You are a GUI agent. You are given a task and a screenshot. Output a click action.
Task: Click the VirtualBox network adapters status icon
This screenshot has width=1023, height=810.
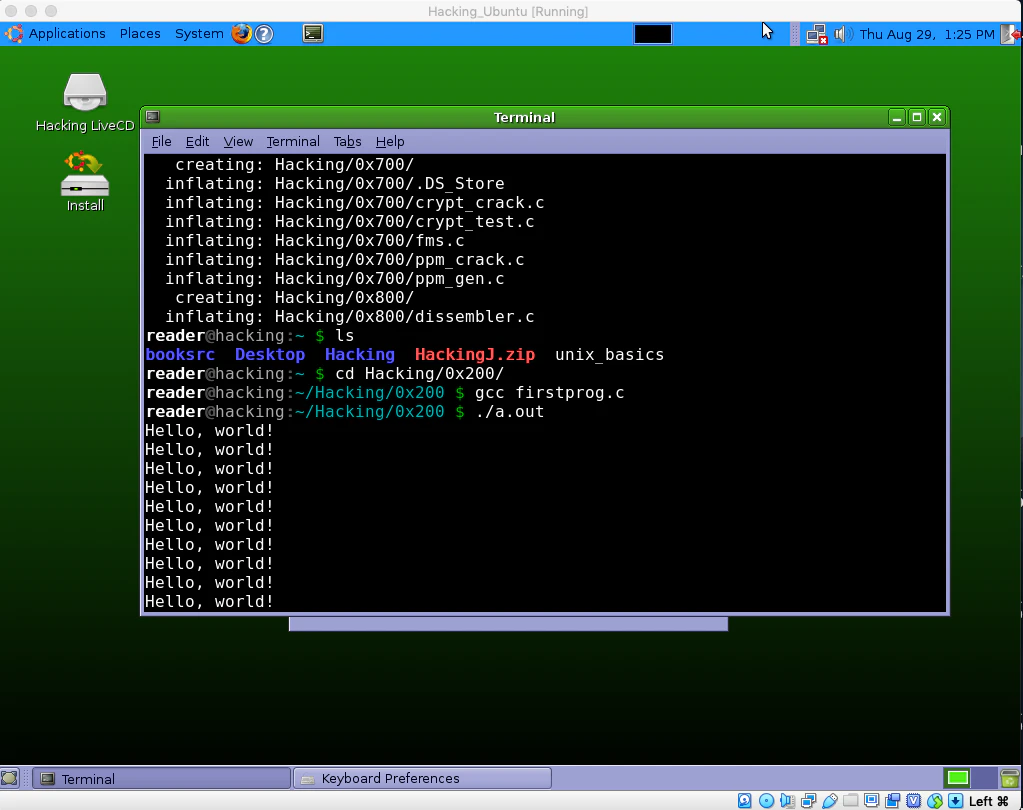809,801
